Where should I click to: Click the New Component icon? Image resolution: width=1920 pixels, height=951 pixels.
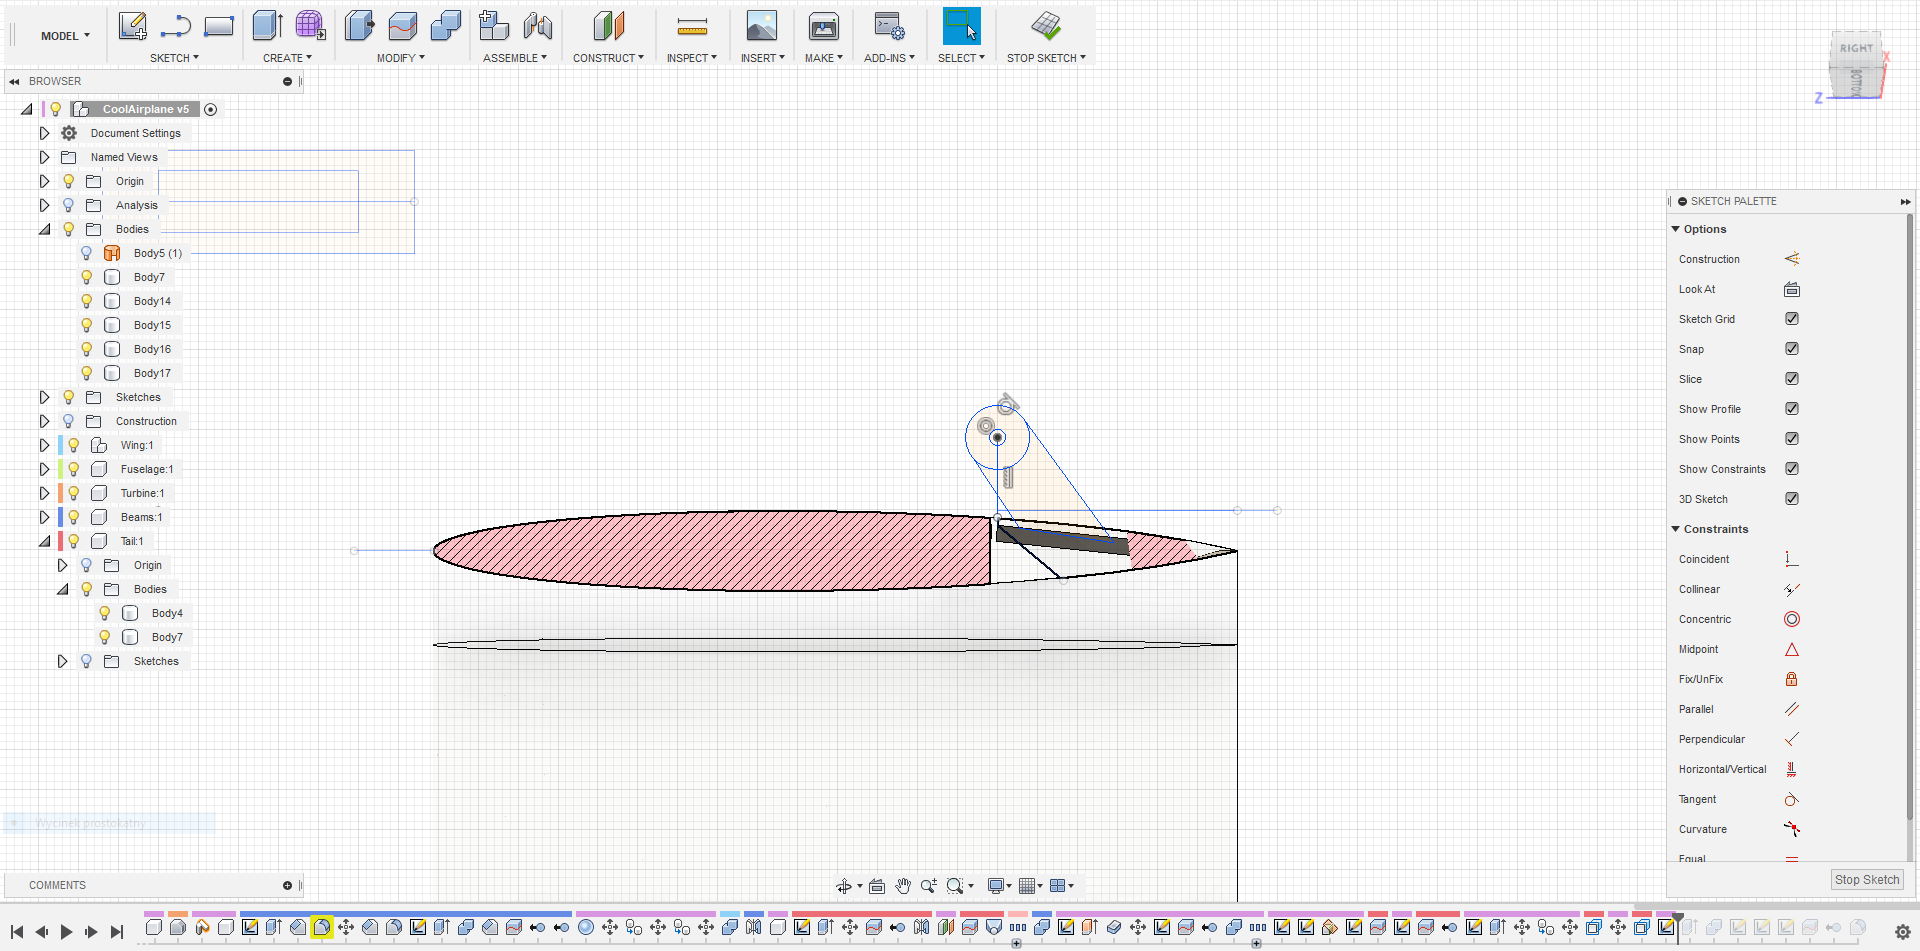pyautogui.click(x=494, y=26)
